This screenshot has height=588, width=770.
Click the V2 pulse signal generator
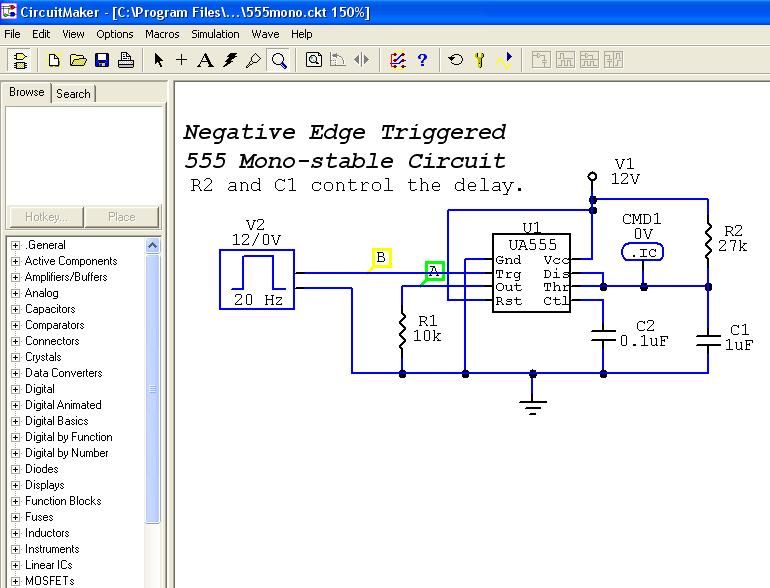tap(257, 280)
